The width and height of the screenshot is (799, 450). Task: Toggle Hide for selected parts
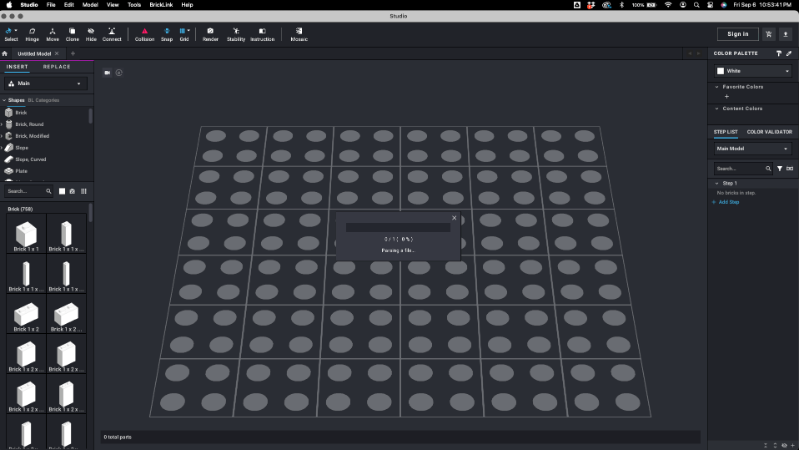coord(91,33)
